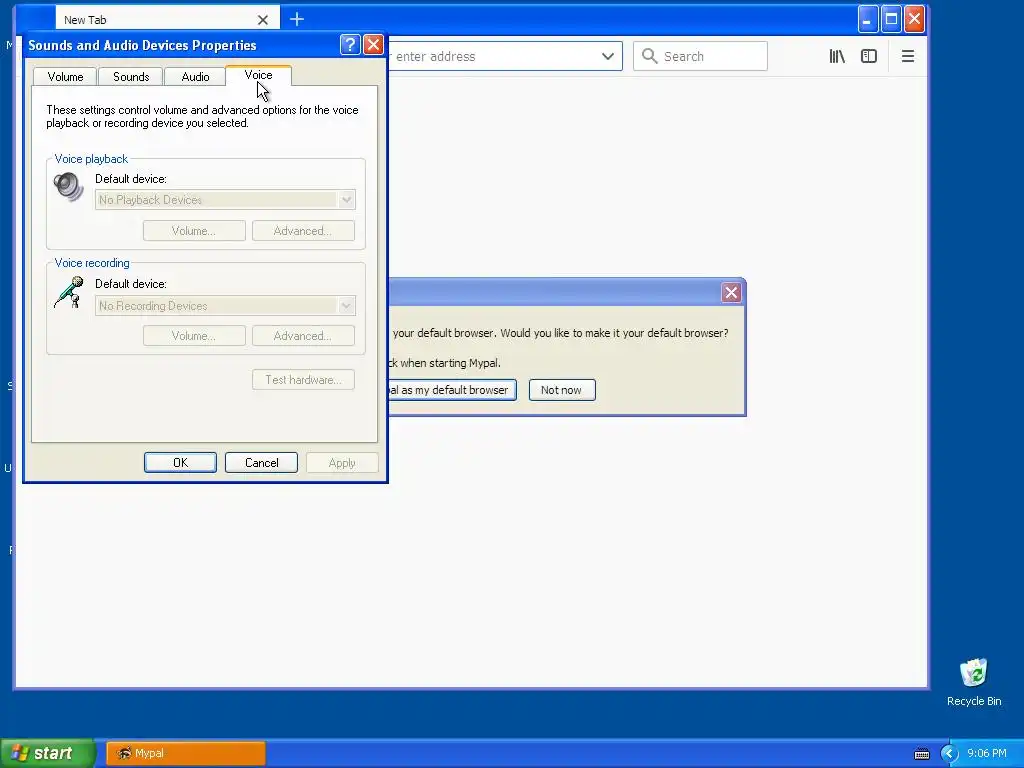Select the Voice tab

point(258,75)
